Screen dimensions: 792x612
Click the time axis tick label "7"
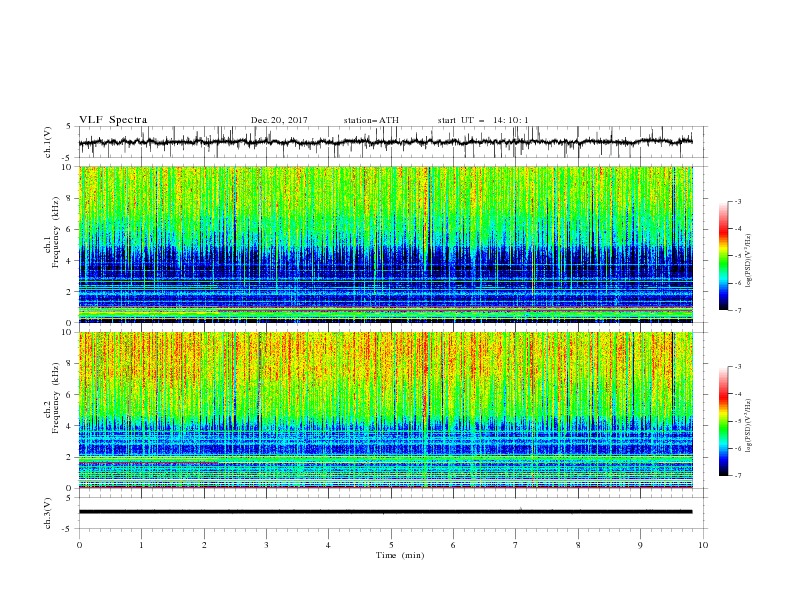point(516,545)
